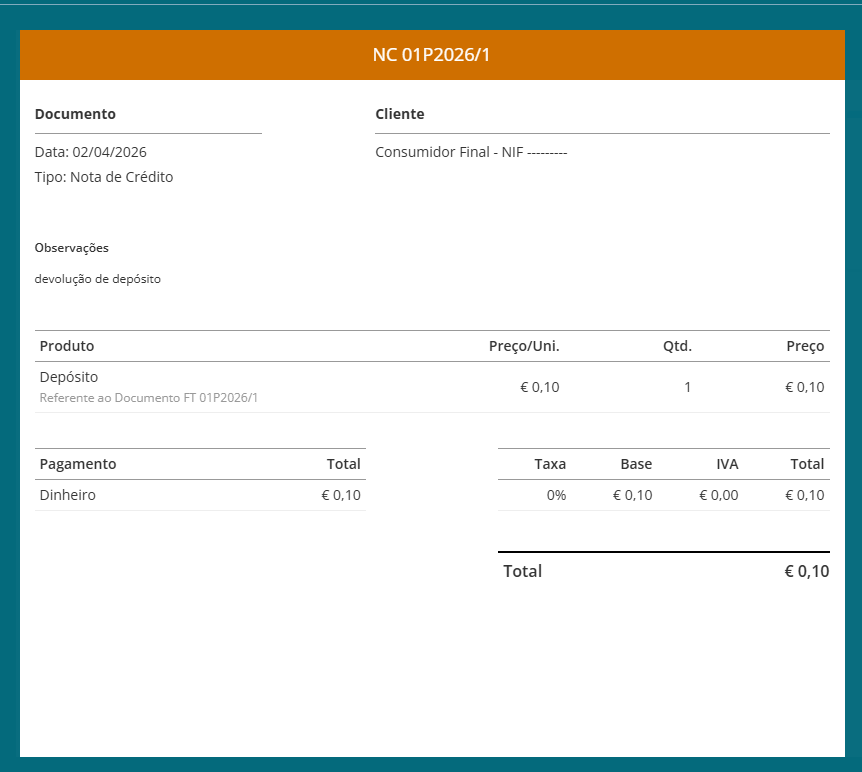Image resolution: width=862 pixels, height=772 pixels.
Task: Click the Produto column header
Action: point(67,346)
